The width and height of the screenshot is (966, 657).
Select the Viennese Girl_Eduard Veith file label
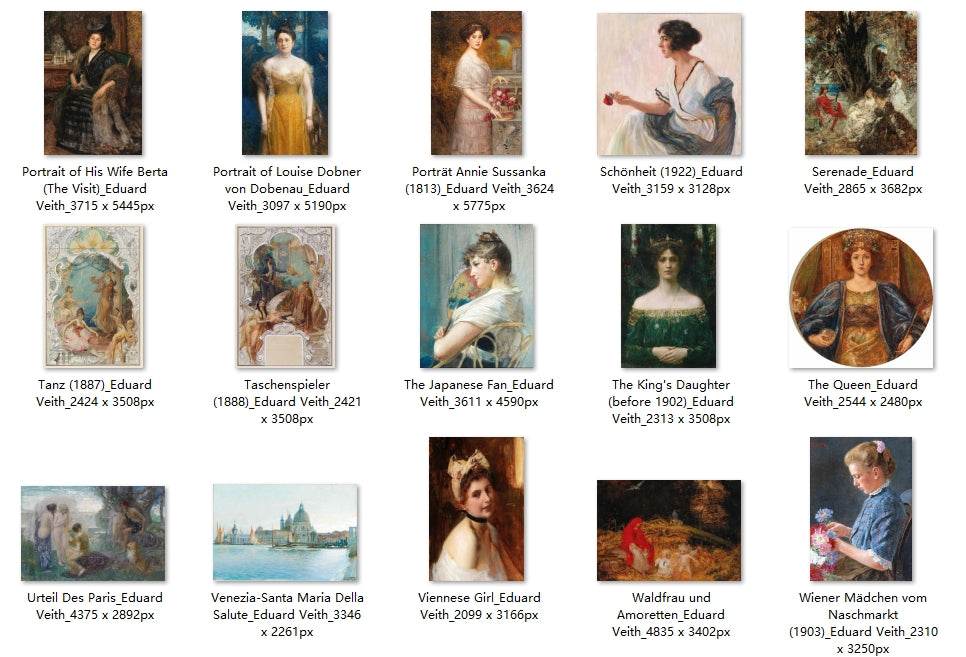pos(479,606)
